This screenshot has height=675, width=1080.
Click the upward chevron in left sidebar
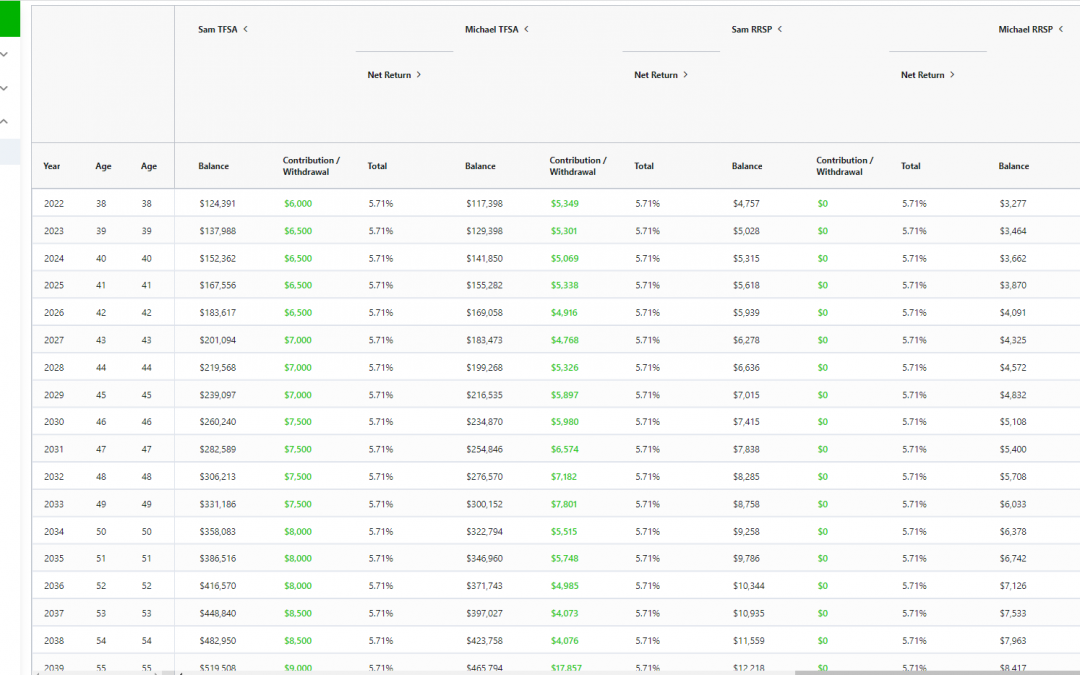(4, 121)
